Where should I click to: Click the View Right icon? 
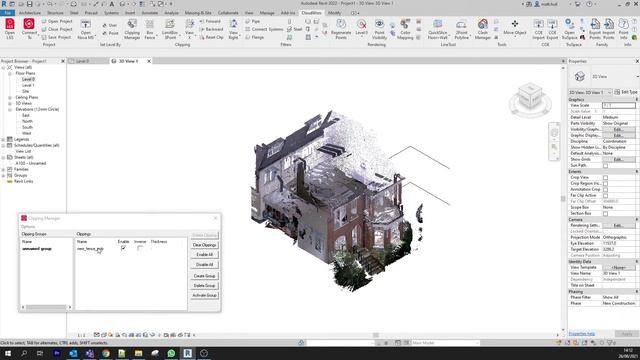pos(233,29)
